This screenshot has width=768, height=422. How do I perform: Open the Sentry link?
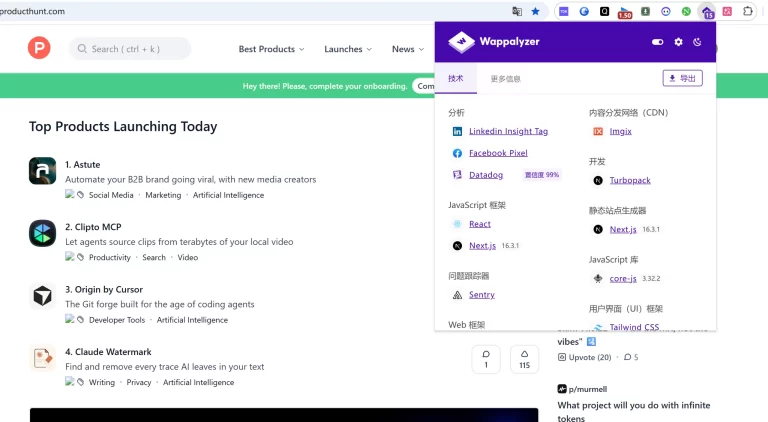(x=481, y=295)
